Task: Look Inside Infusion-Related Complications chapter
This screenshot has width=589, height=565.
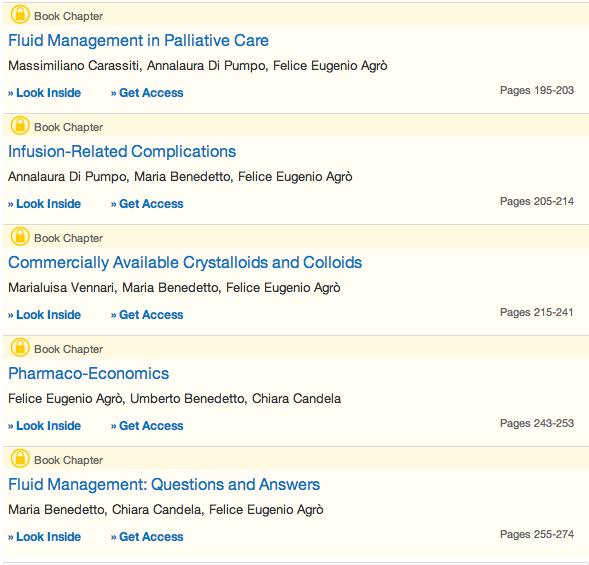Action: 44,204
